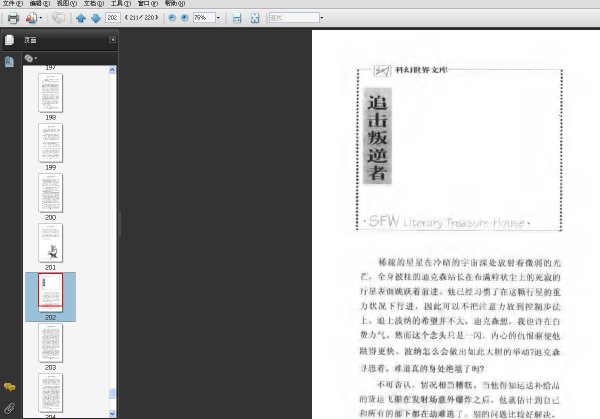Open the find options dropdown arrow
The width and height of the screenshot is (600, 419).
321,18
